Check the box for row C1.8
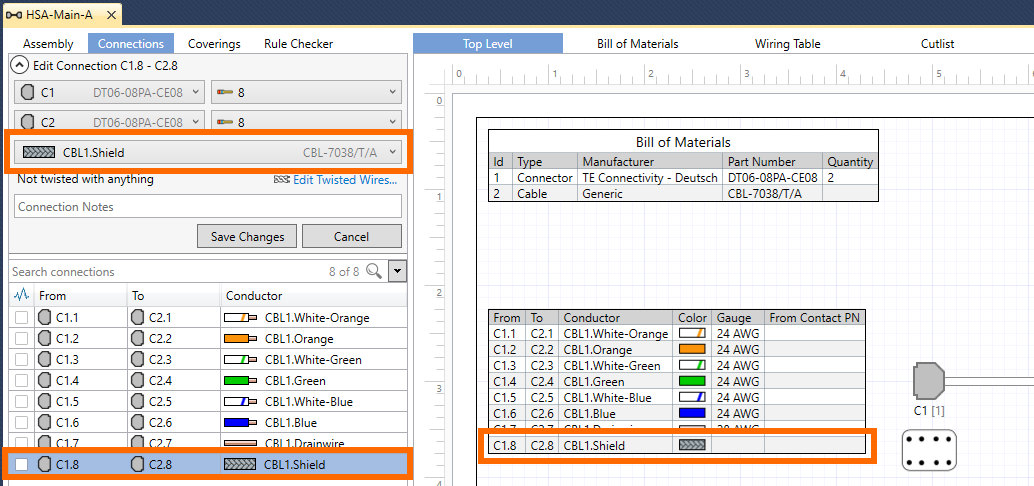The width and height of the screenshot is (1034, 486). tap(22, 464)
